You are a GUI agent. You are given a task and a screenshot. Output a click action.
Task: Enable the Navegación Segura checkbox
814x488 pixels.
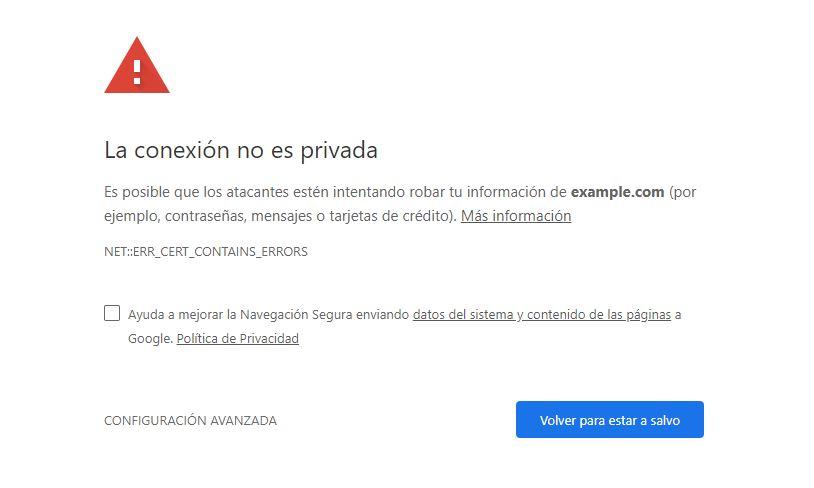point(112,313)
